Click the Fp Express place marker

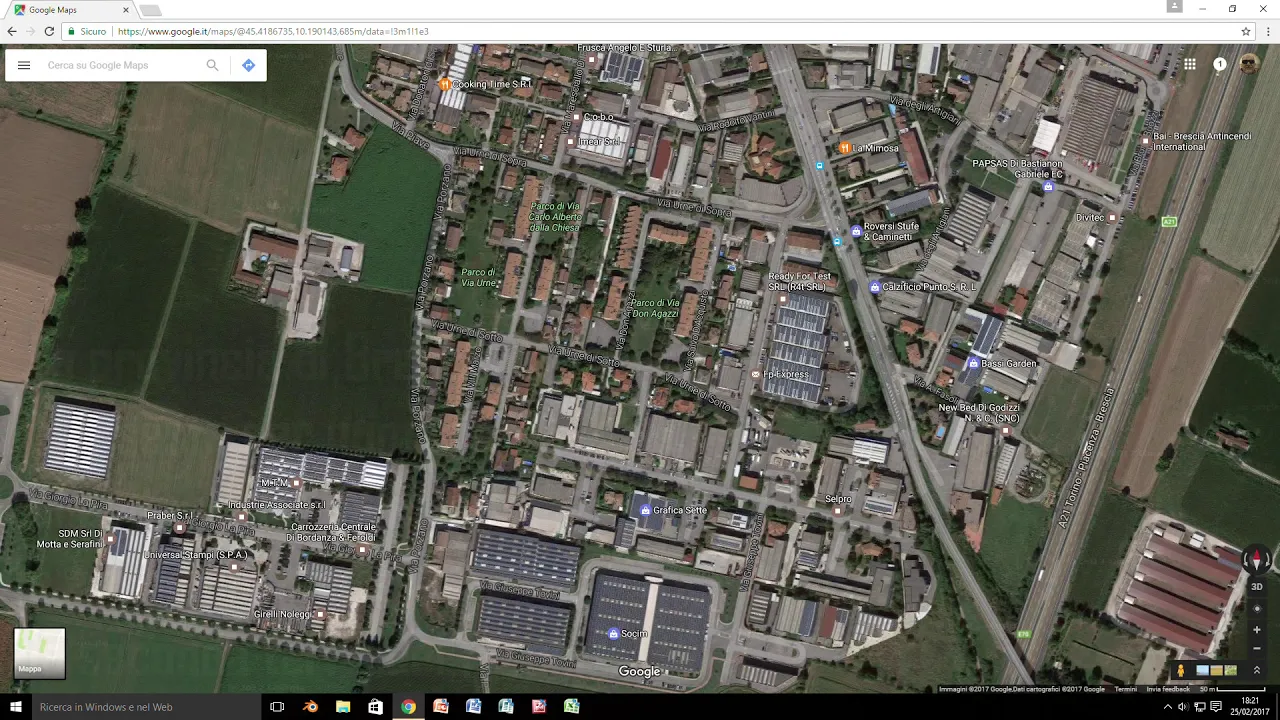point(756,375)
